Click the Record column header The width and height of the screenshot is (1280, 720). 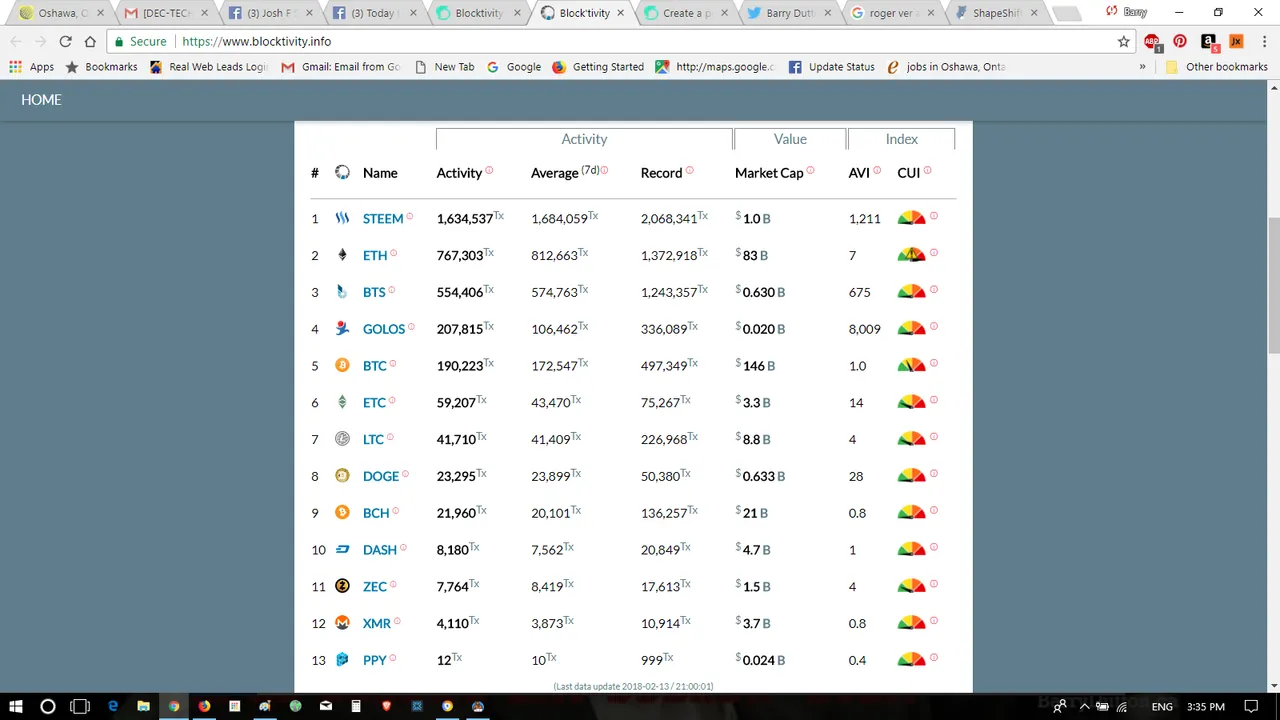[661, 173]
